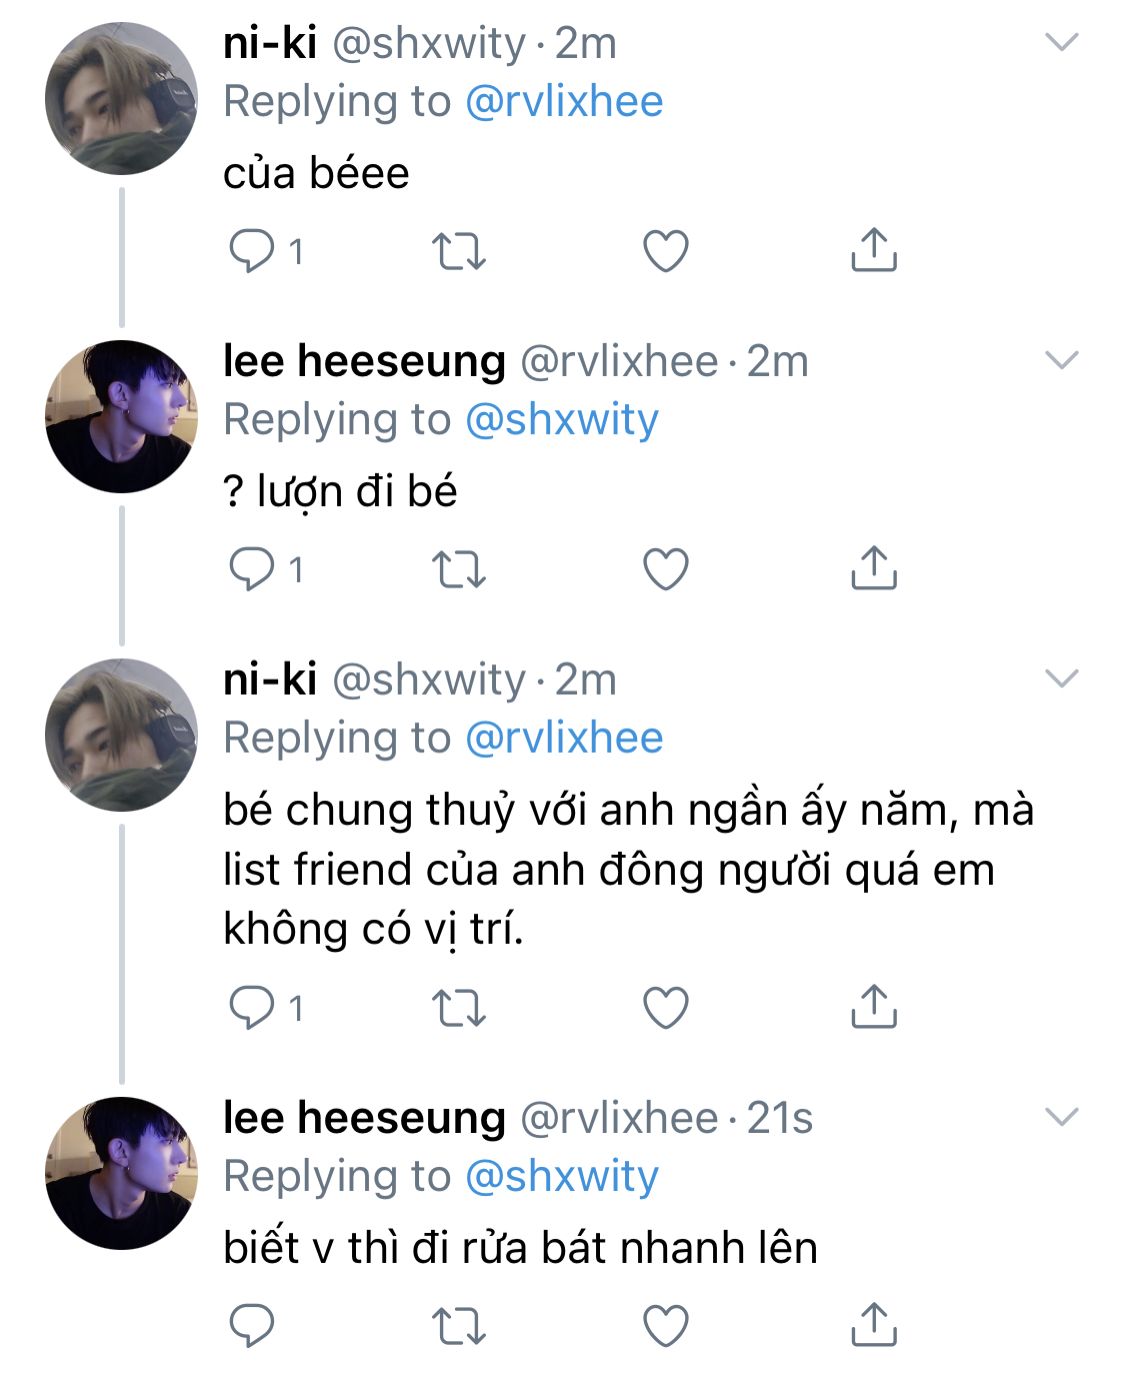Like ni-ki's "của béee" tweet
1125x1378 pixels.
[x=665, y=251]
